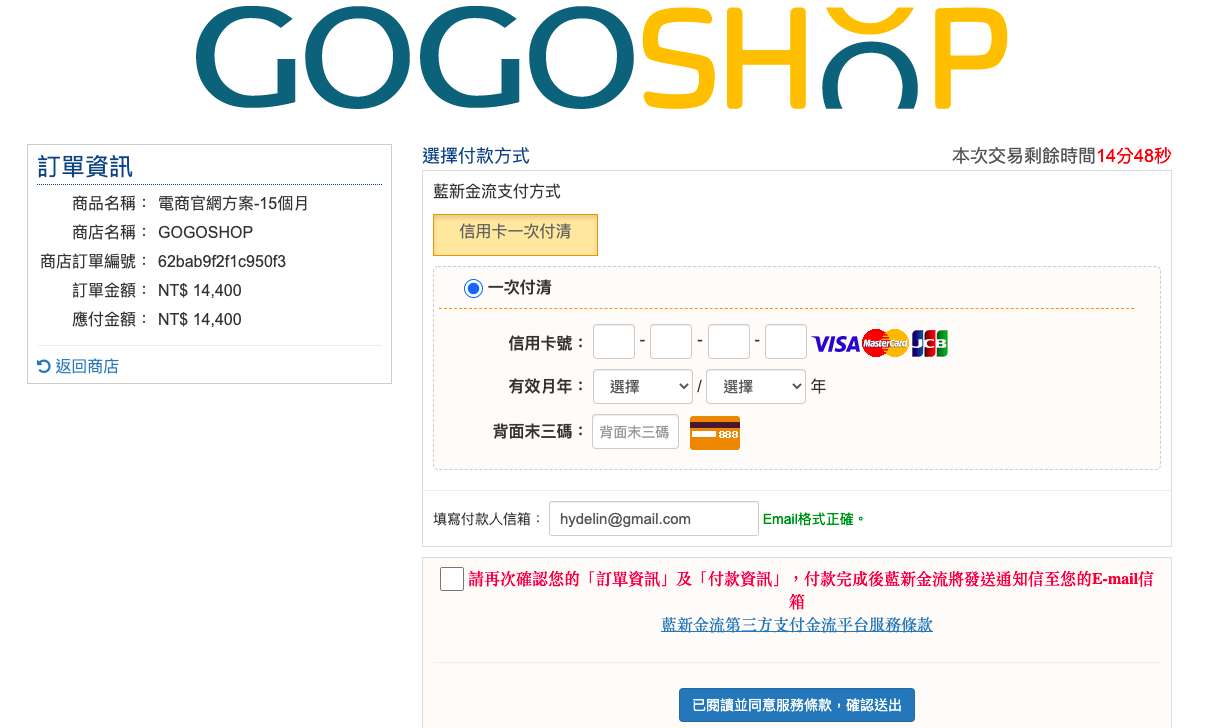
Task: Focus the first credit card number field
Action: coord(614,342)
